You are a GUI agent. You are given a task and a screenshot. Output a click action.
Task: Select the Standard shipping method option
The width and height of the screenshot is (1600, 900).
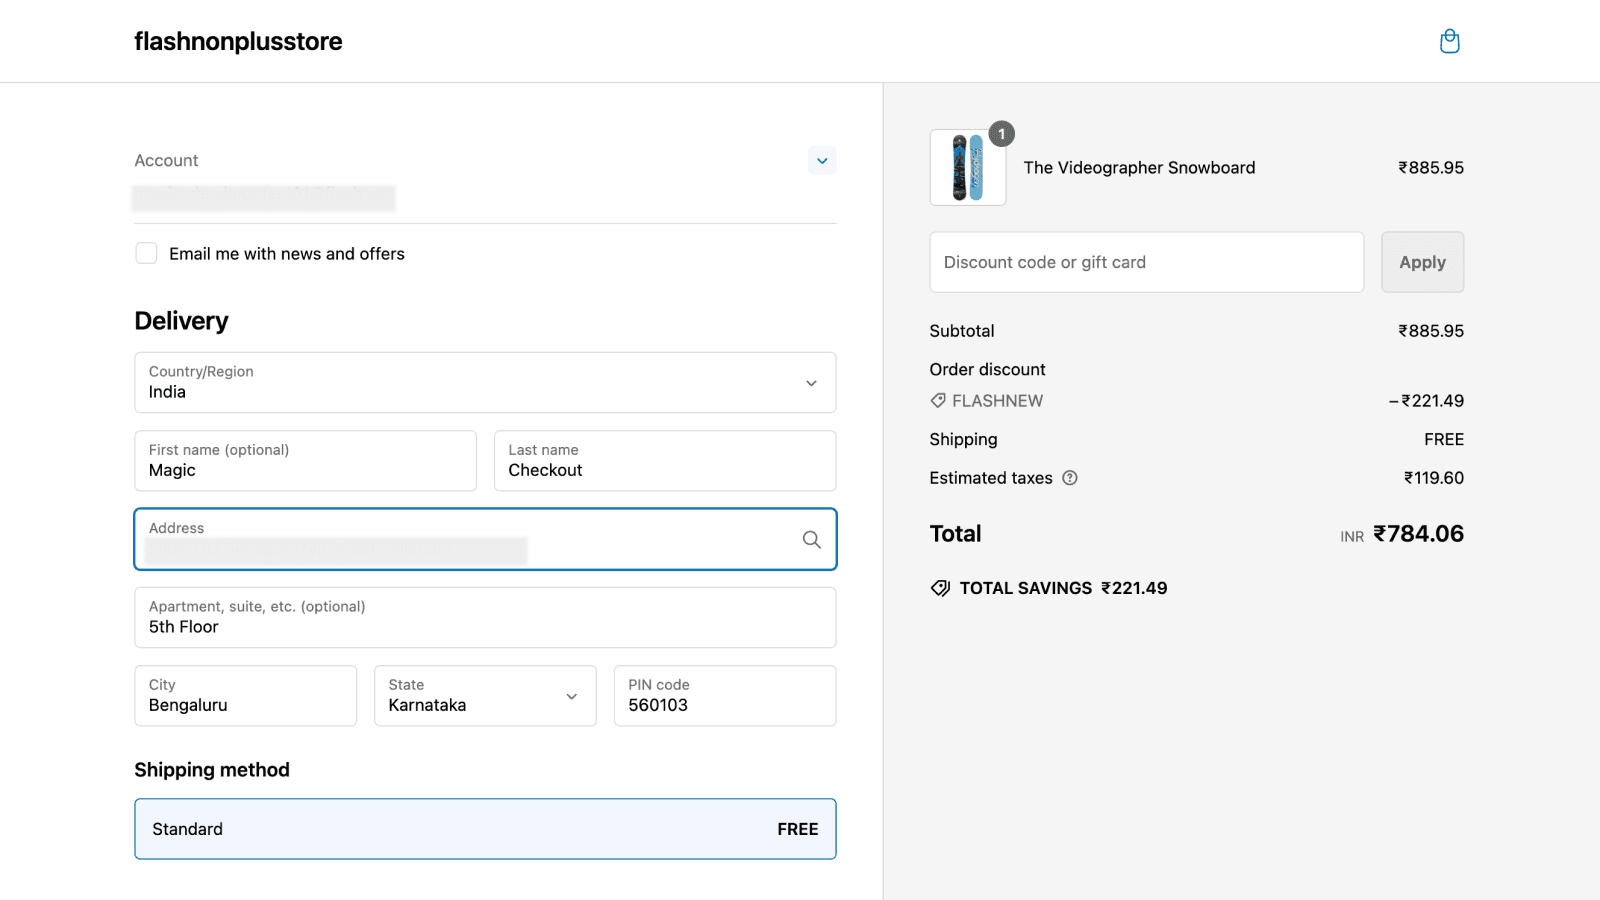coord(485,829)
